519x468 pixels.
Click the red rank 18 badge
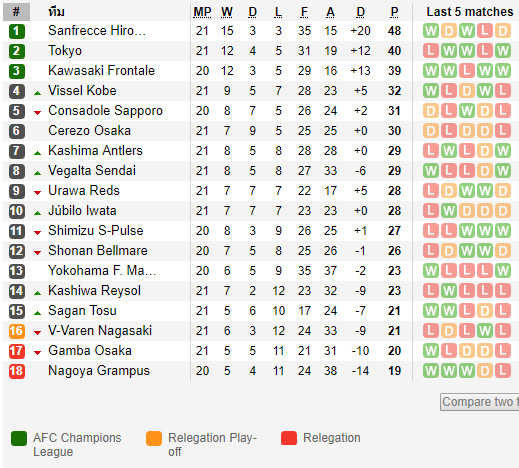tap(16, 371)
